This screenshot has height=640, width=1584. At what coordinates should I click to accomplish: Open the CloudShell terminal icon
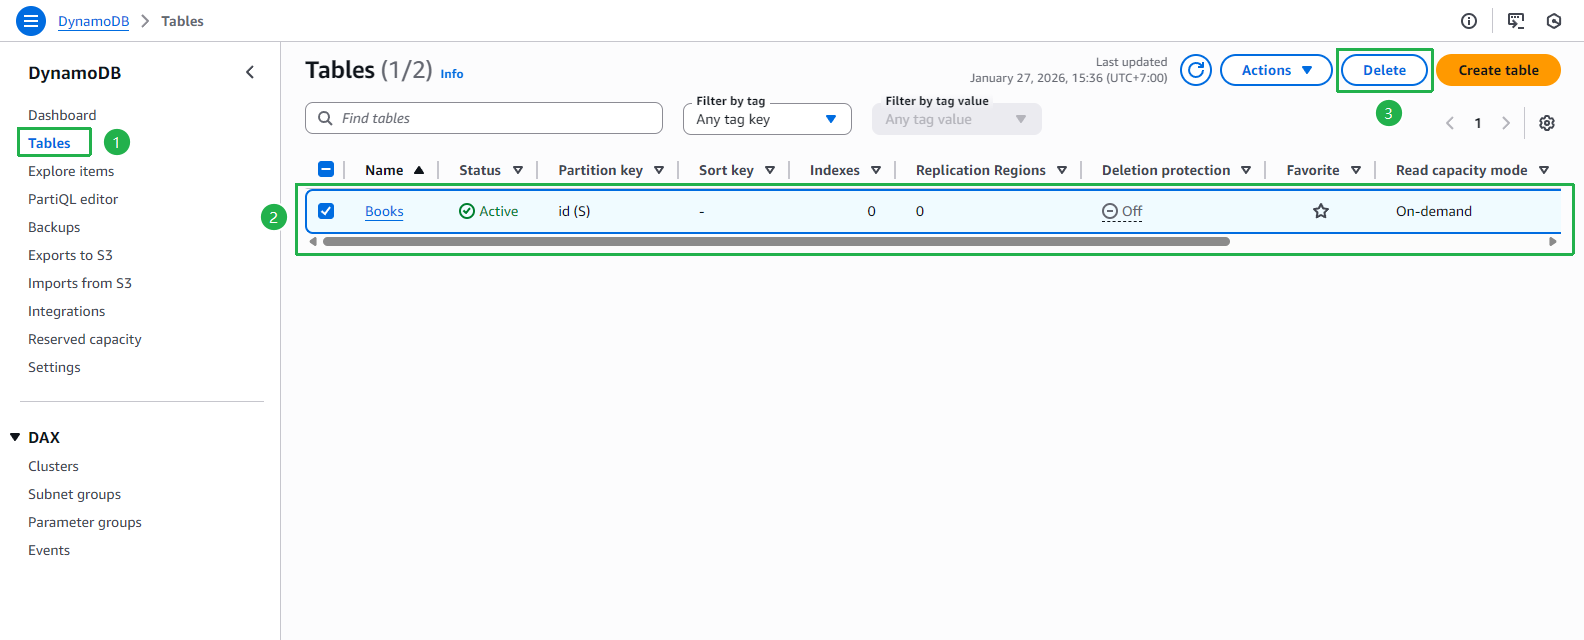1516,21
